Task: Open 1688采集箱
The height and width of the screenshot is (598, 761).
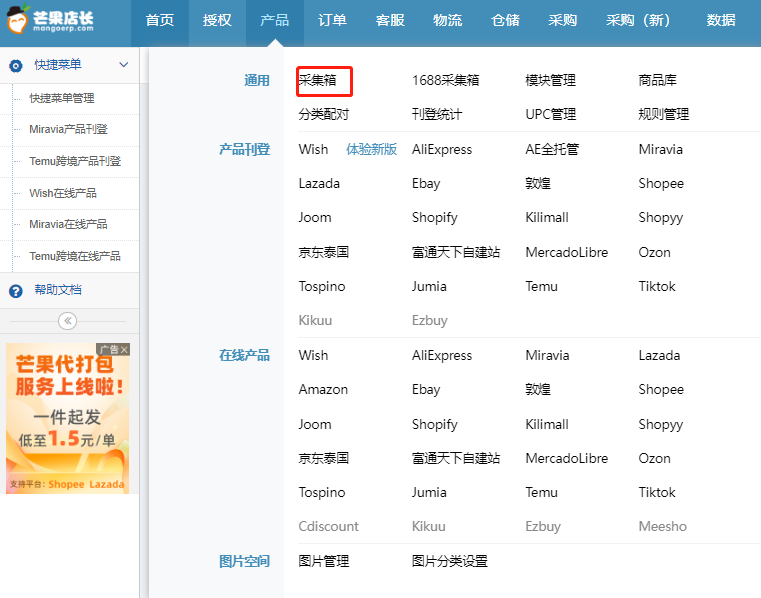Action: click(x=446, y=80)
